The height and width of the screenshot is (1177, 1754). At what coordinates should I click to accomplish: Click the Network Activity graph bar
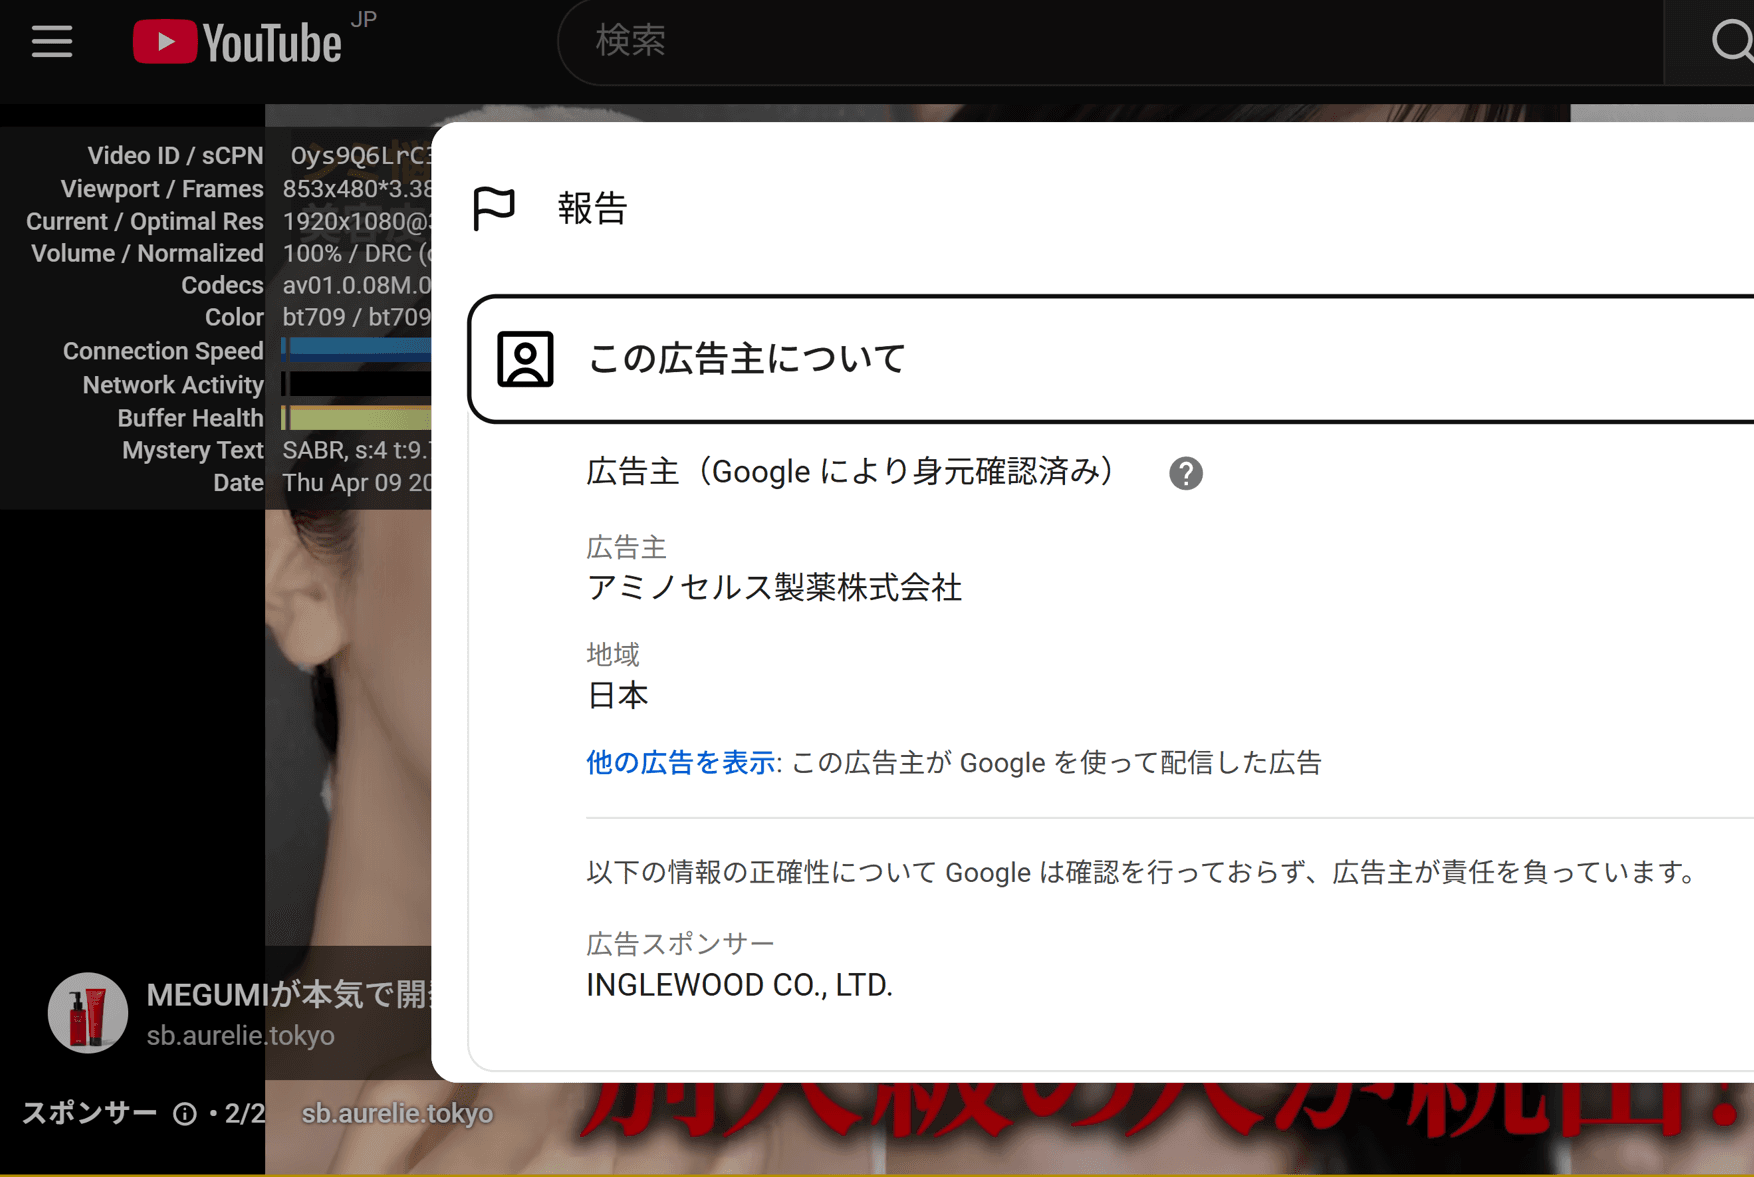click(x=357, y=384)
